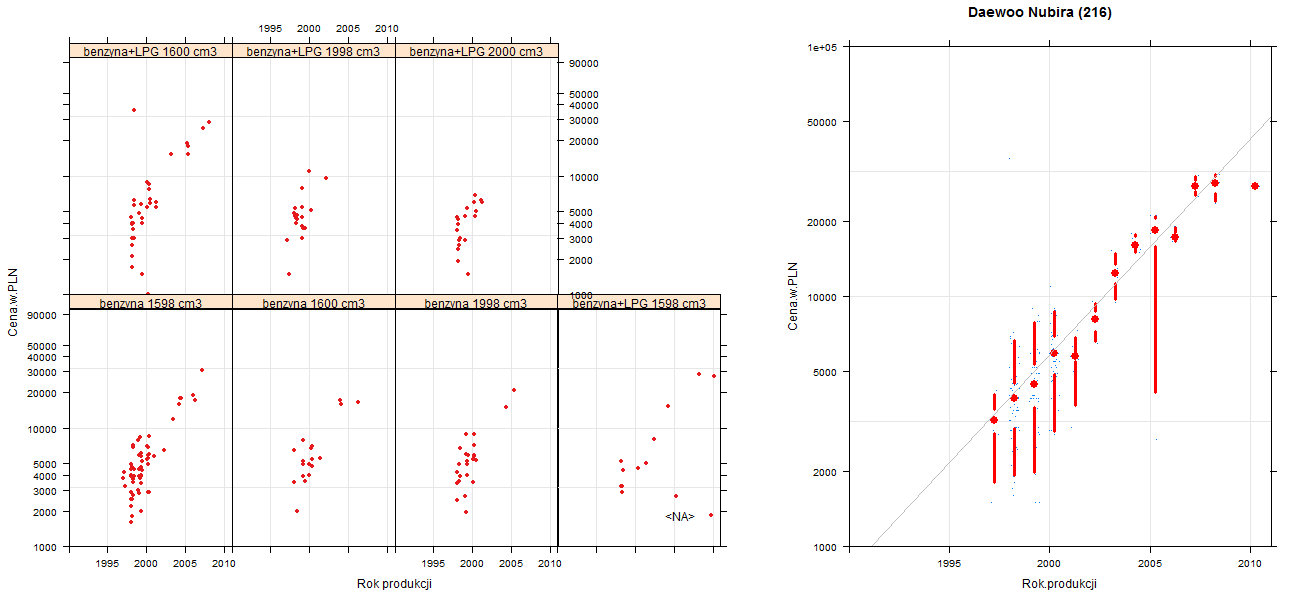The height and width of the screenshot is (600, 1300).
Task: Select the "benzyna+LPG 1998 cm3" panel header
Action: pyautogui.click(x=313, y=51)
